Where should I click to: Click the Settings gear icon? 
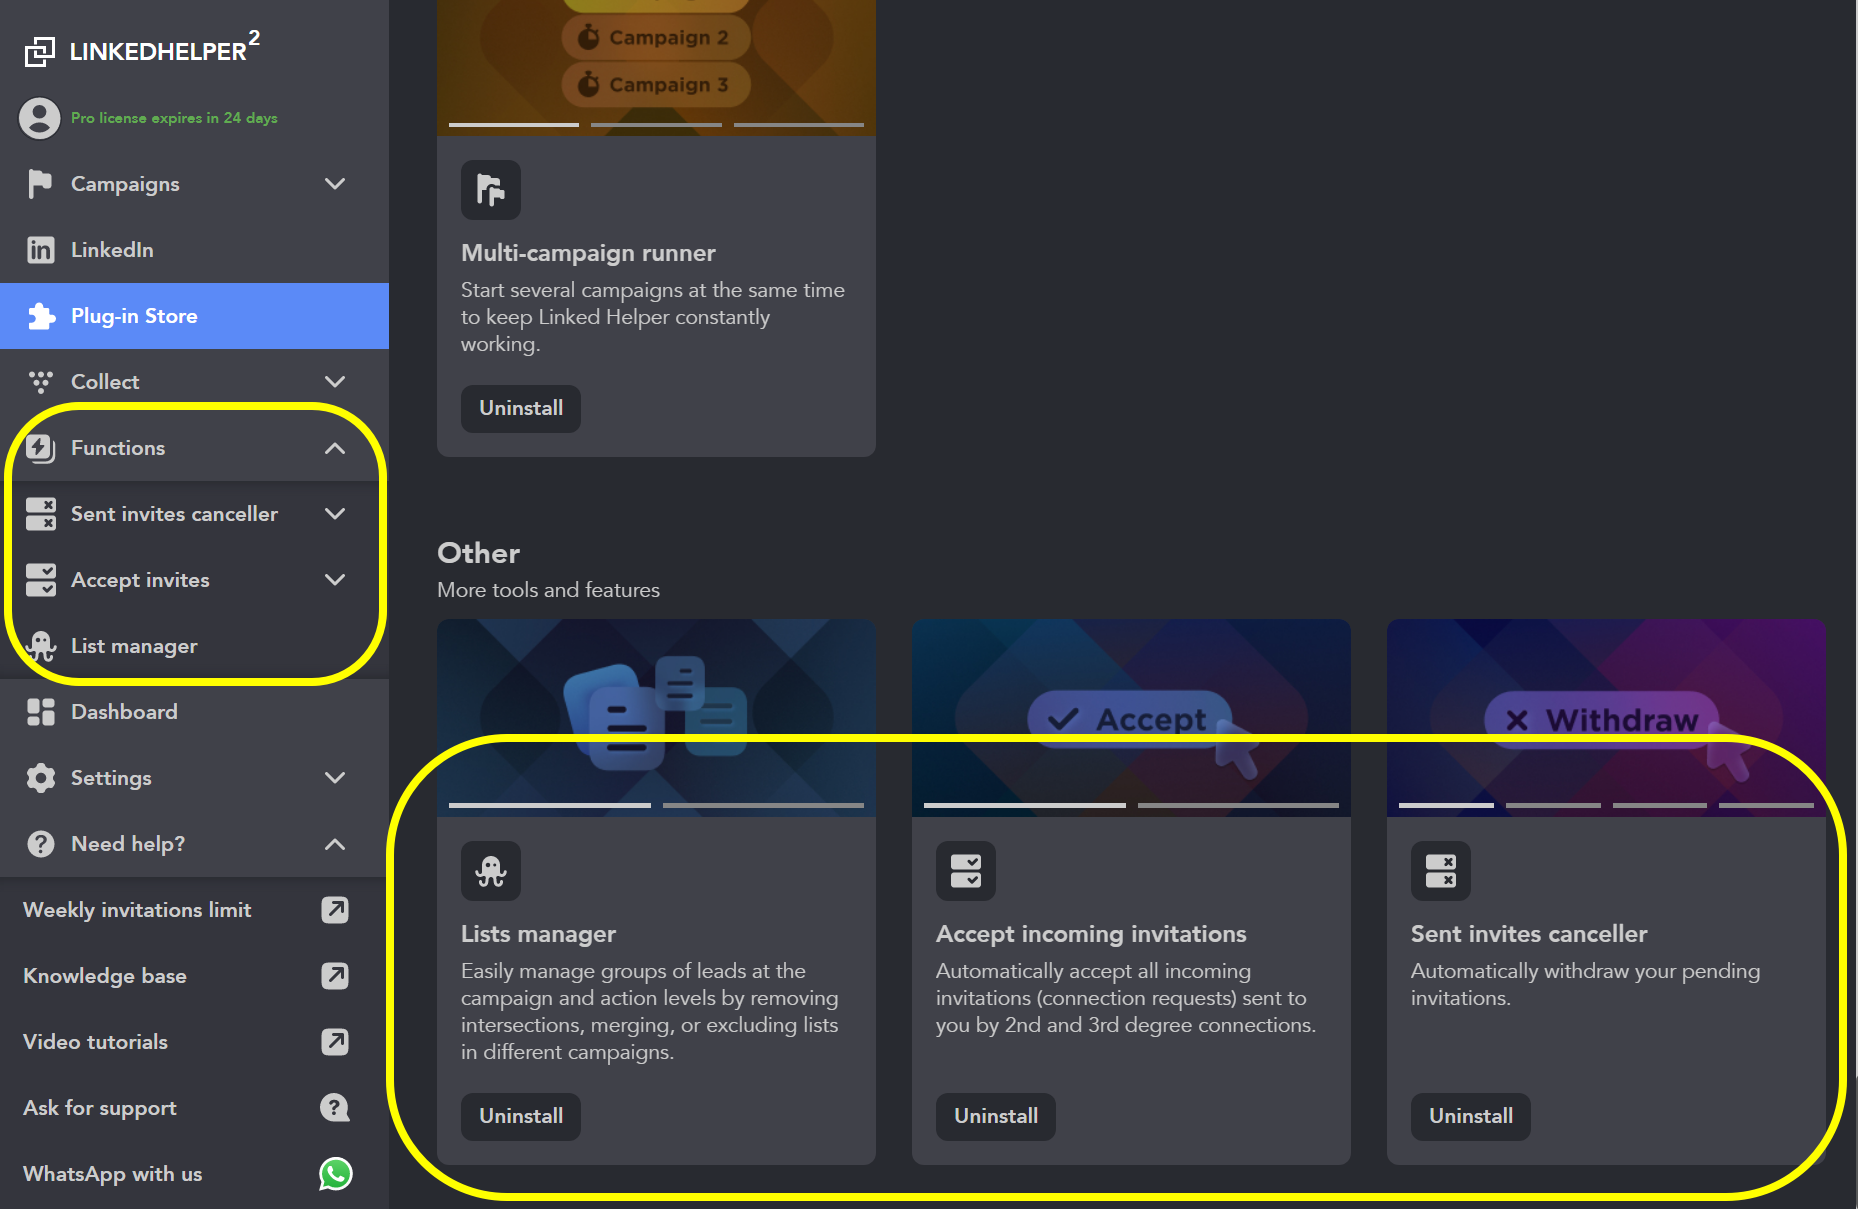tap(40, 778)
